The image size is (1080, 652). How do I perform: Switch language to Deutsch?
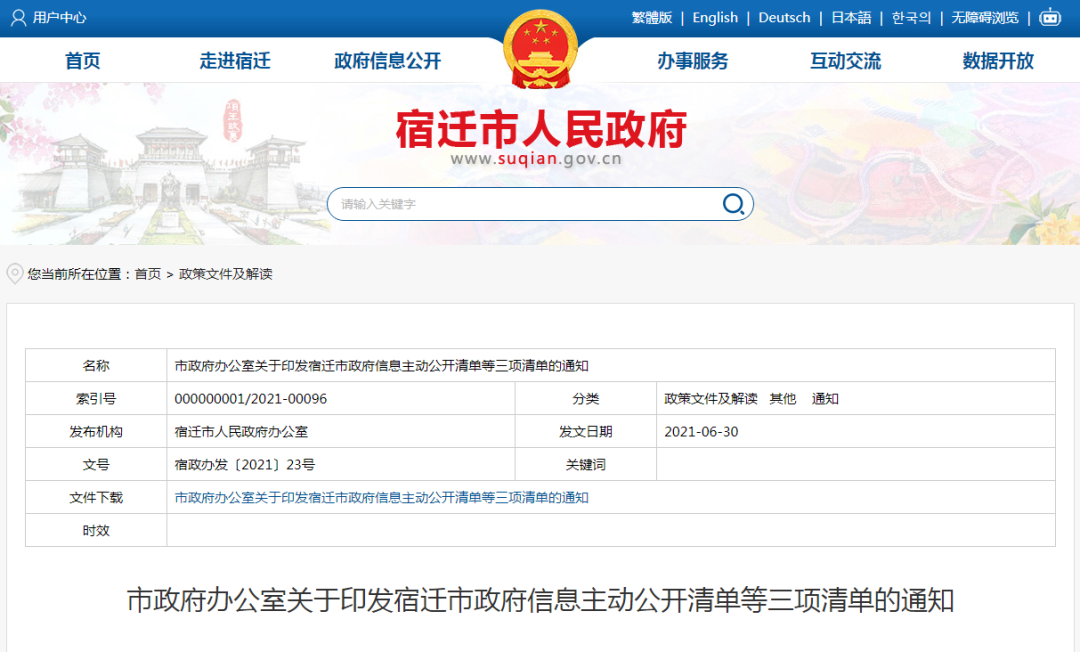point(784,17)
